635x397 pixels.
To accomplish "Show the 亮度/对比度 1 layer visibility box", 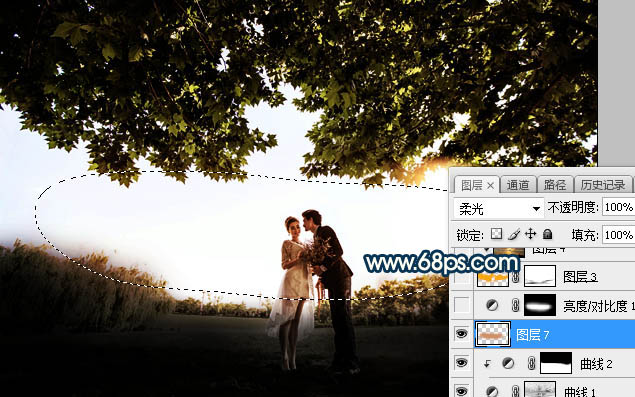I will 462,305.
